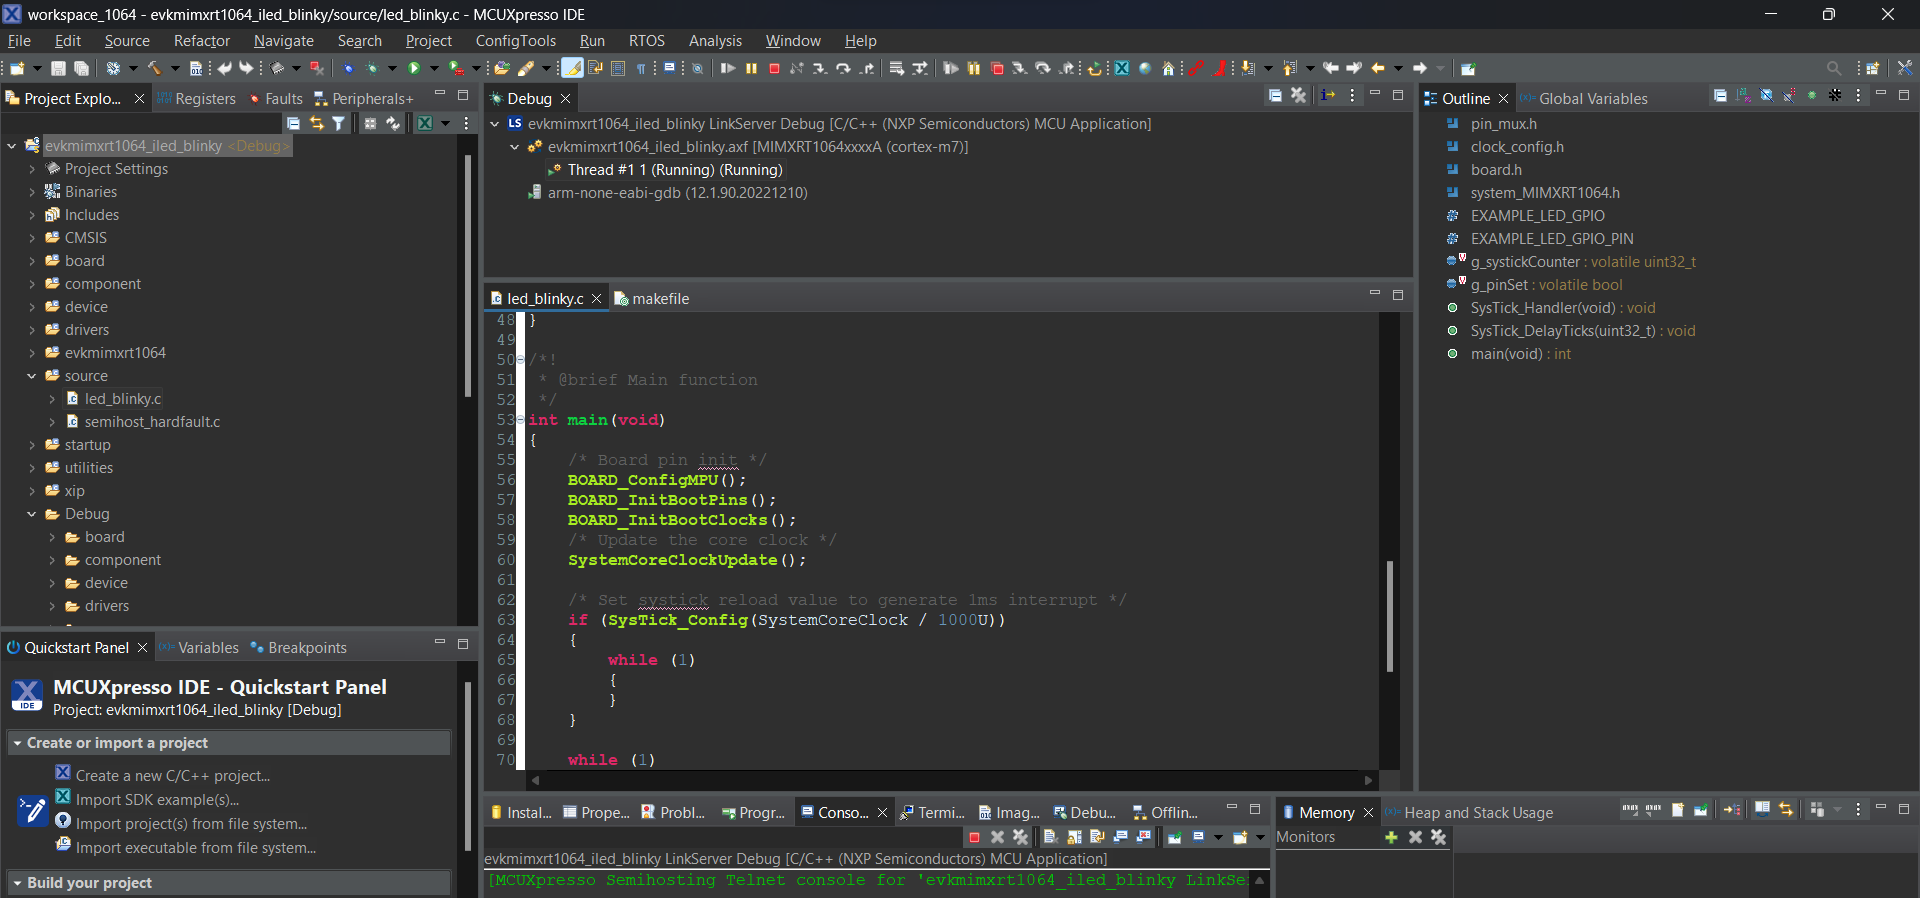Click the red Terminate debug button
The width and height of the screenshot is (1920, 898).
point(774,68)
